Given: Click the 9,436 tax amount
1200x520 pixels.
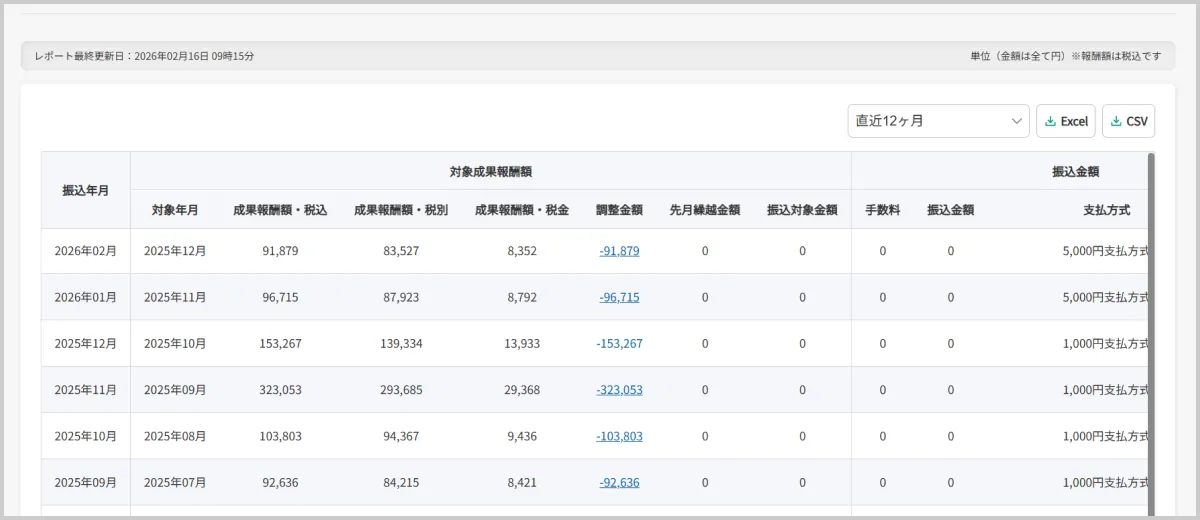Looking at the screenshot, I should click(522, 436).
